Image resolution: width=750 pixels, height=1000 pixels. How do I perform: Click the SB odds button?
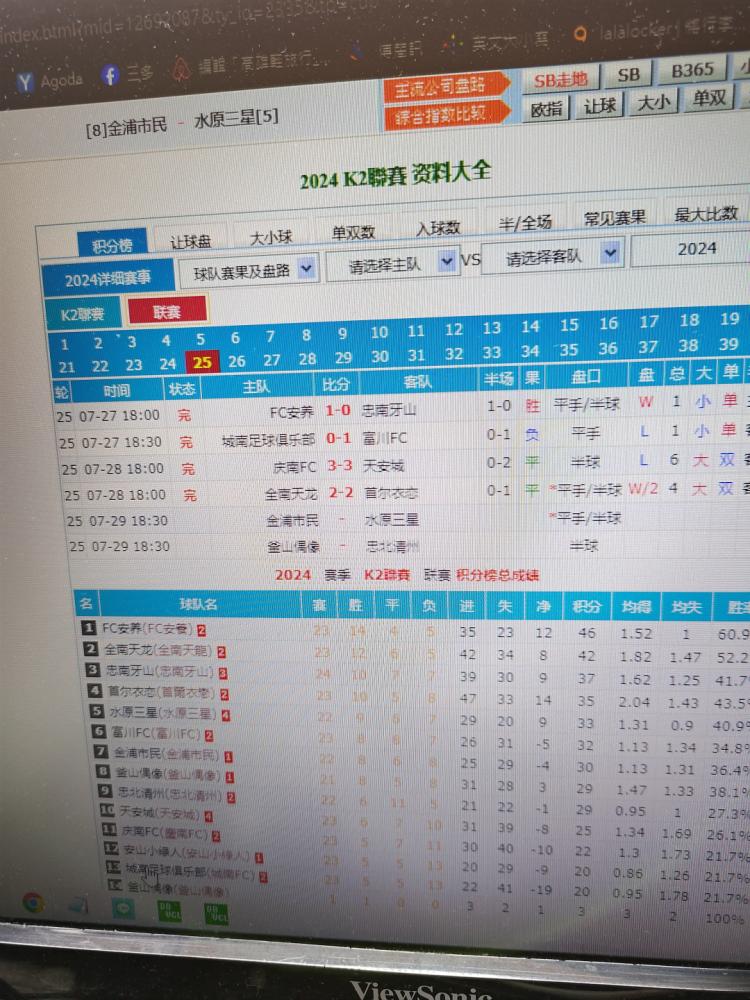click(628, 75)
